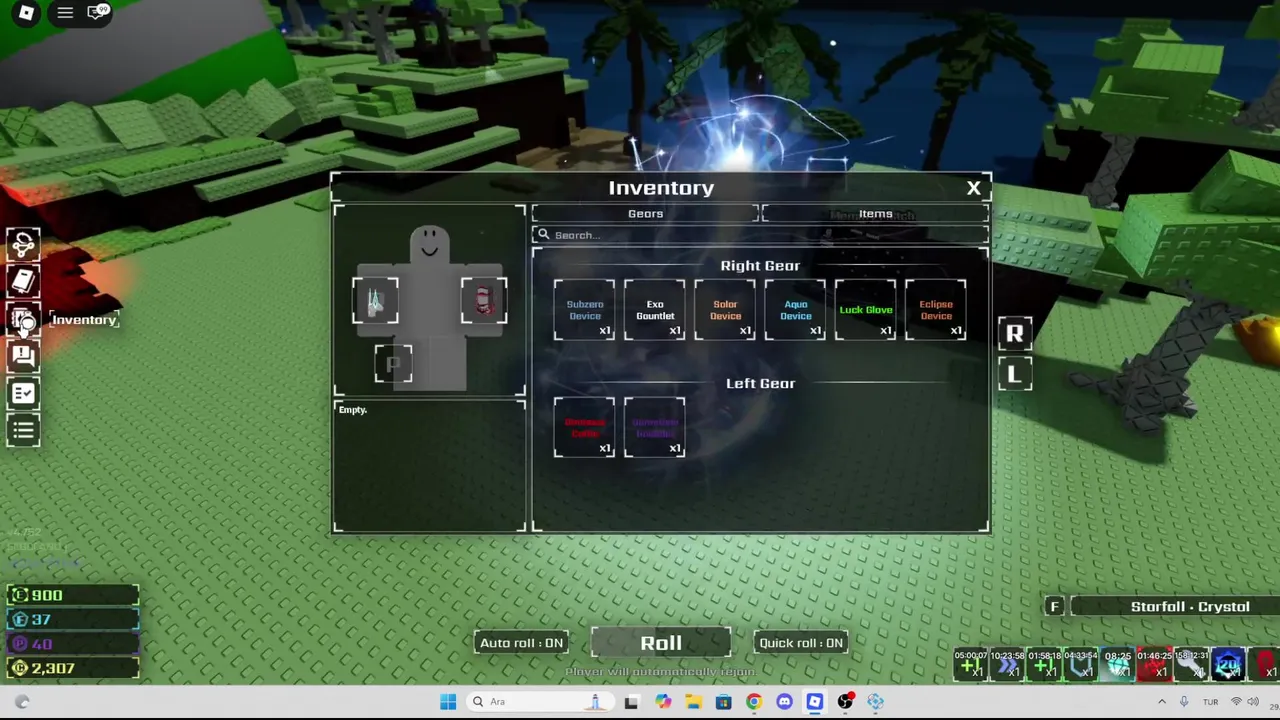1280x720 pixels.
Task: Expand the hidden system tray icons
Action: tap(1162, 702)
